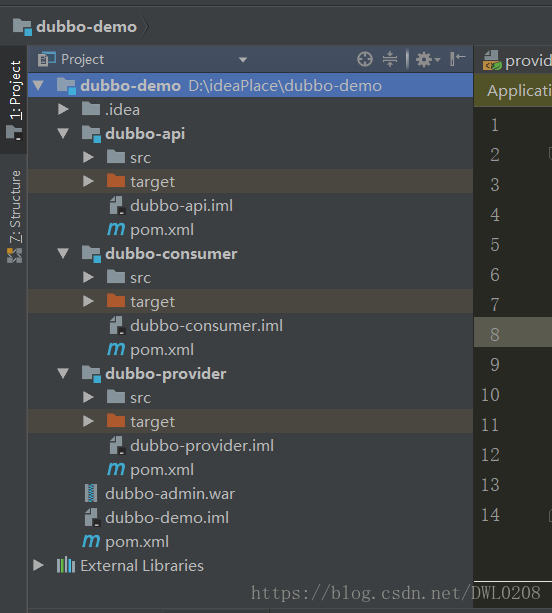
Task: Click the dubbo-demo.iml file icon
Action: tap(92, 518)
